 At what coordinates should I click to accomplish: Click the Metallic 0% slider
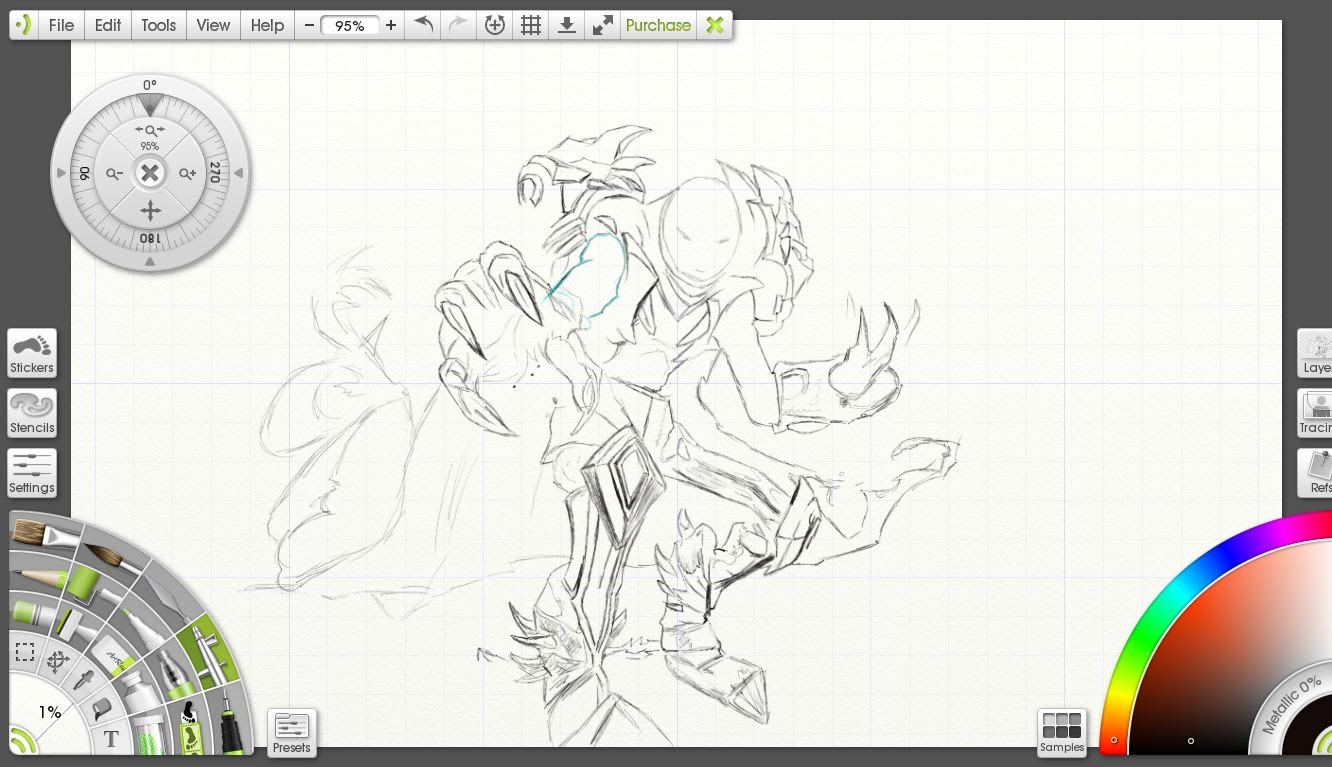[x=1292, y=704]
